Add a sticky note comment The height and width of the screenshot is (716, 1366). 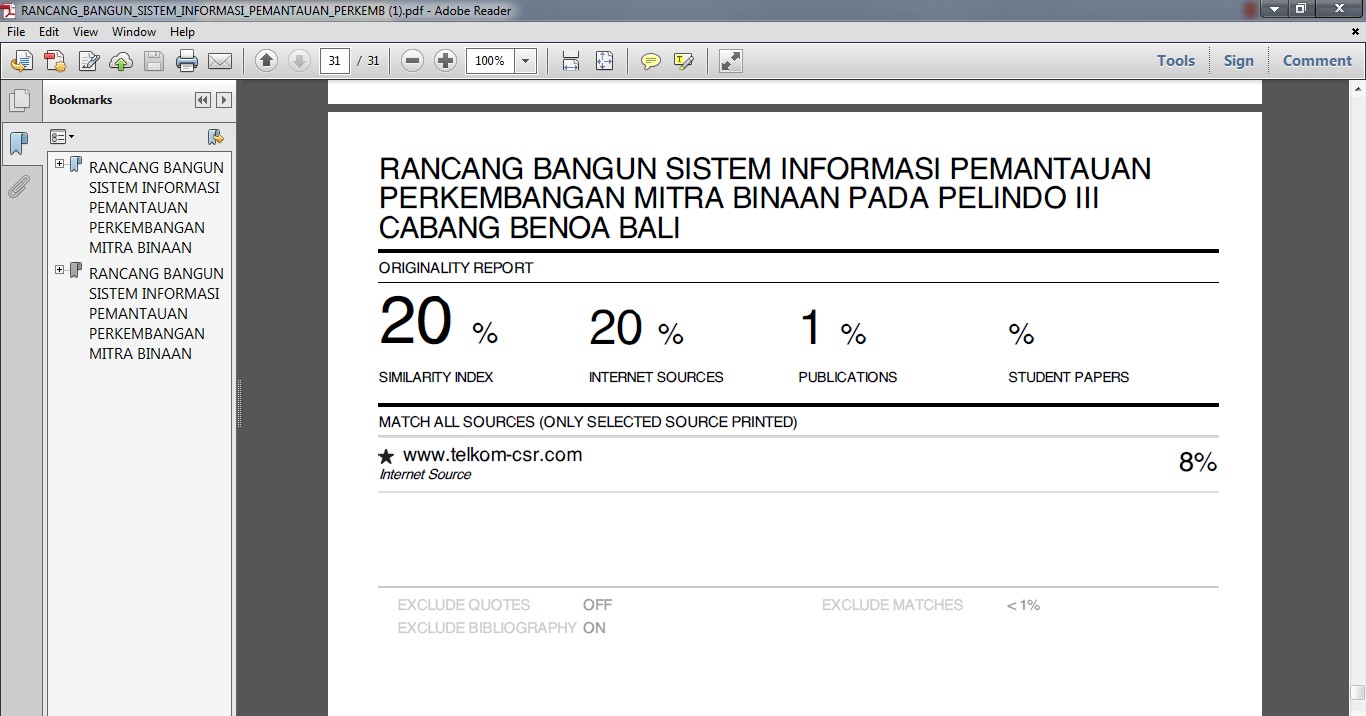pyautogui.click(x=651, y=61)
